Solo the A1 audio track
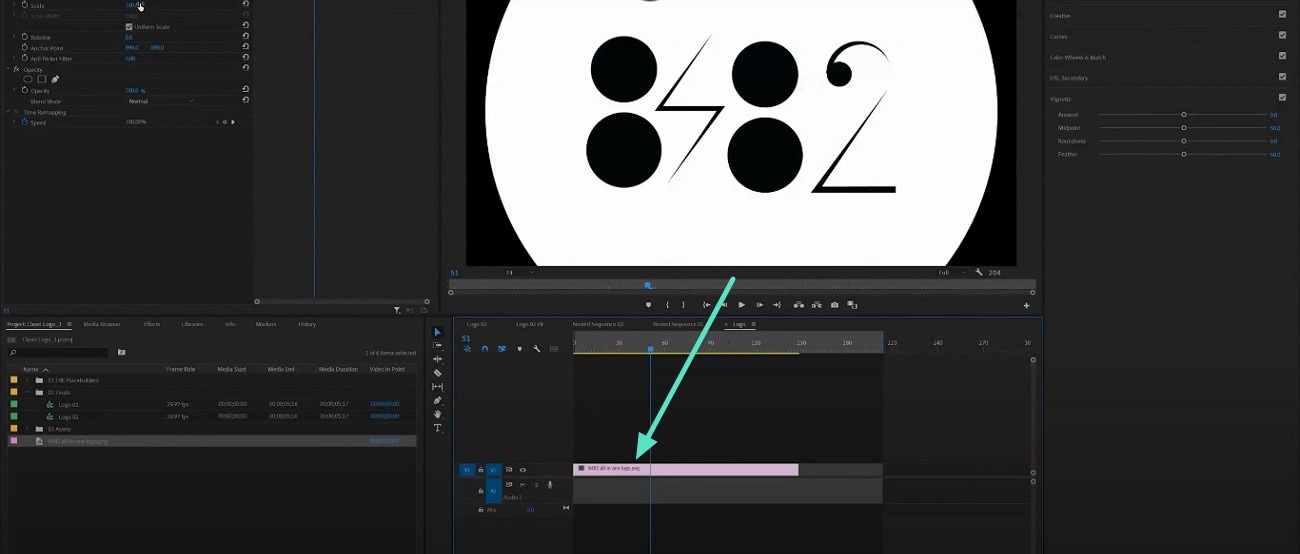Image resolution: width=1300 pixels, height=554 pixels. coord(536,485)
